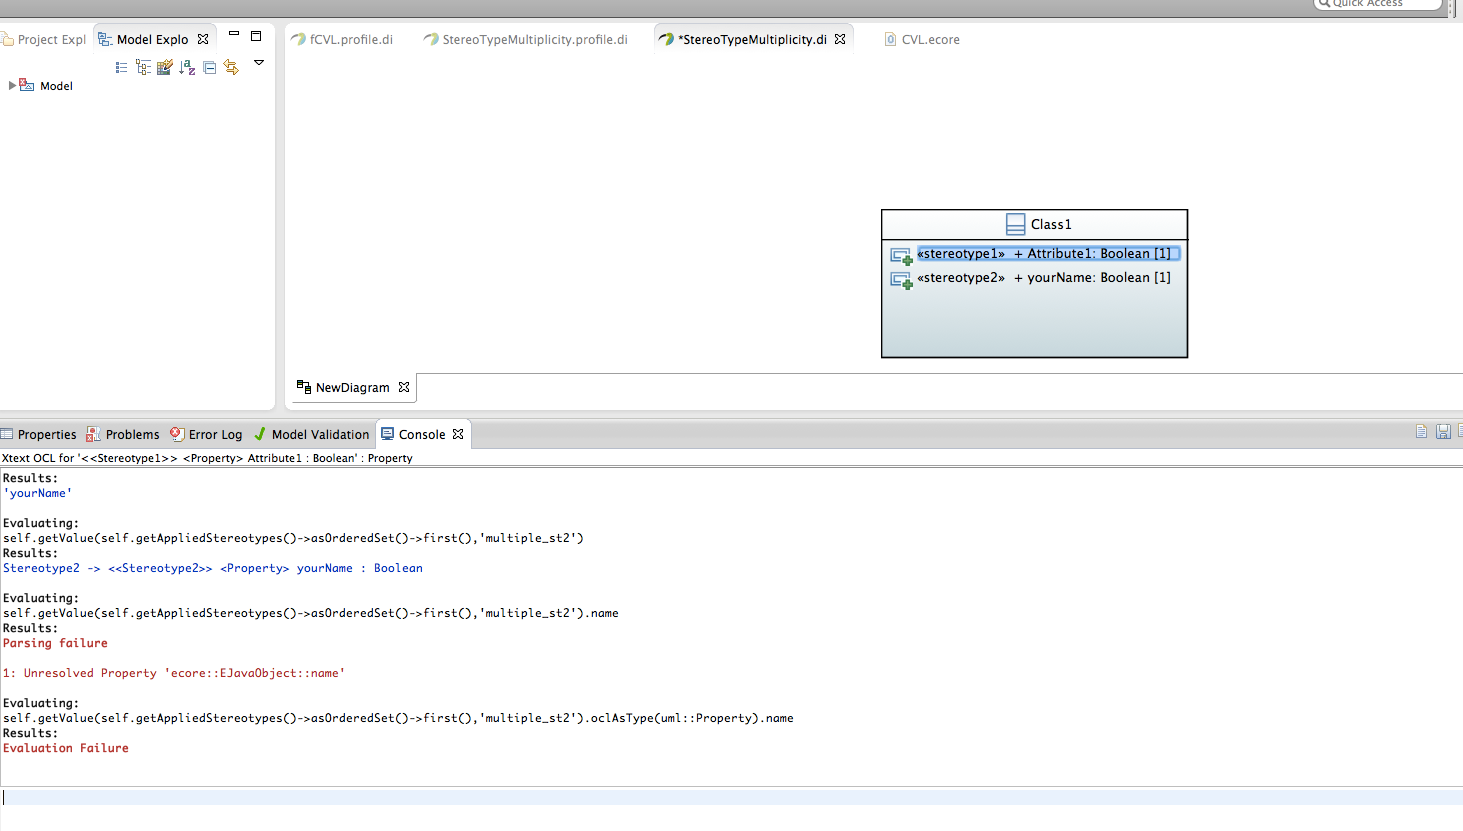Open the StereoTypeMultiplicity.profile.di tab
Viewport: 1463px width, 831px height.
coord(526,40)
